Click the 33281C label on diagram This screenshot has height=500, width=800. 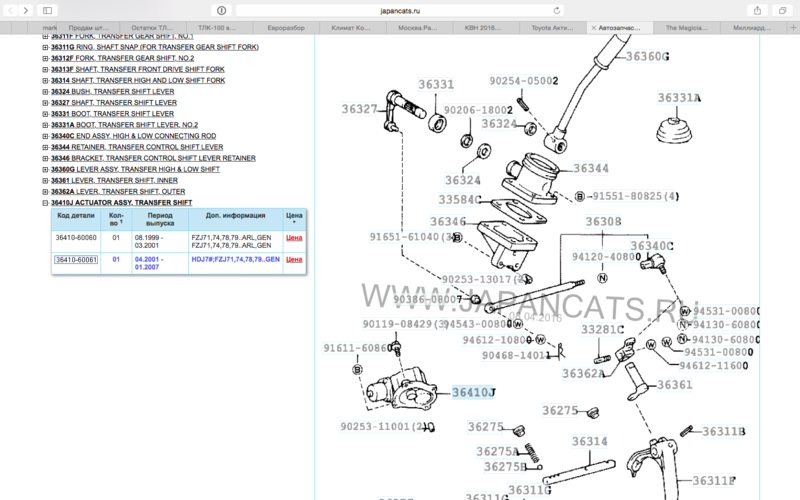pos(603,330)
